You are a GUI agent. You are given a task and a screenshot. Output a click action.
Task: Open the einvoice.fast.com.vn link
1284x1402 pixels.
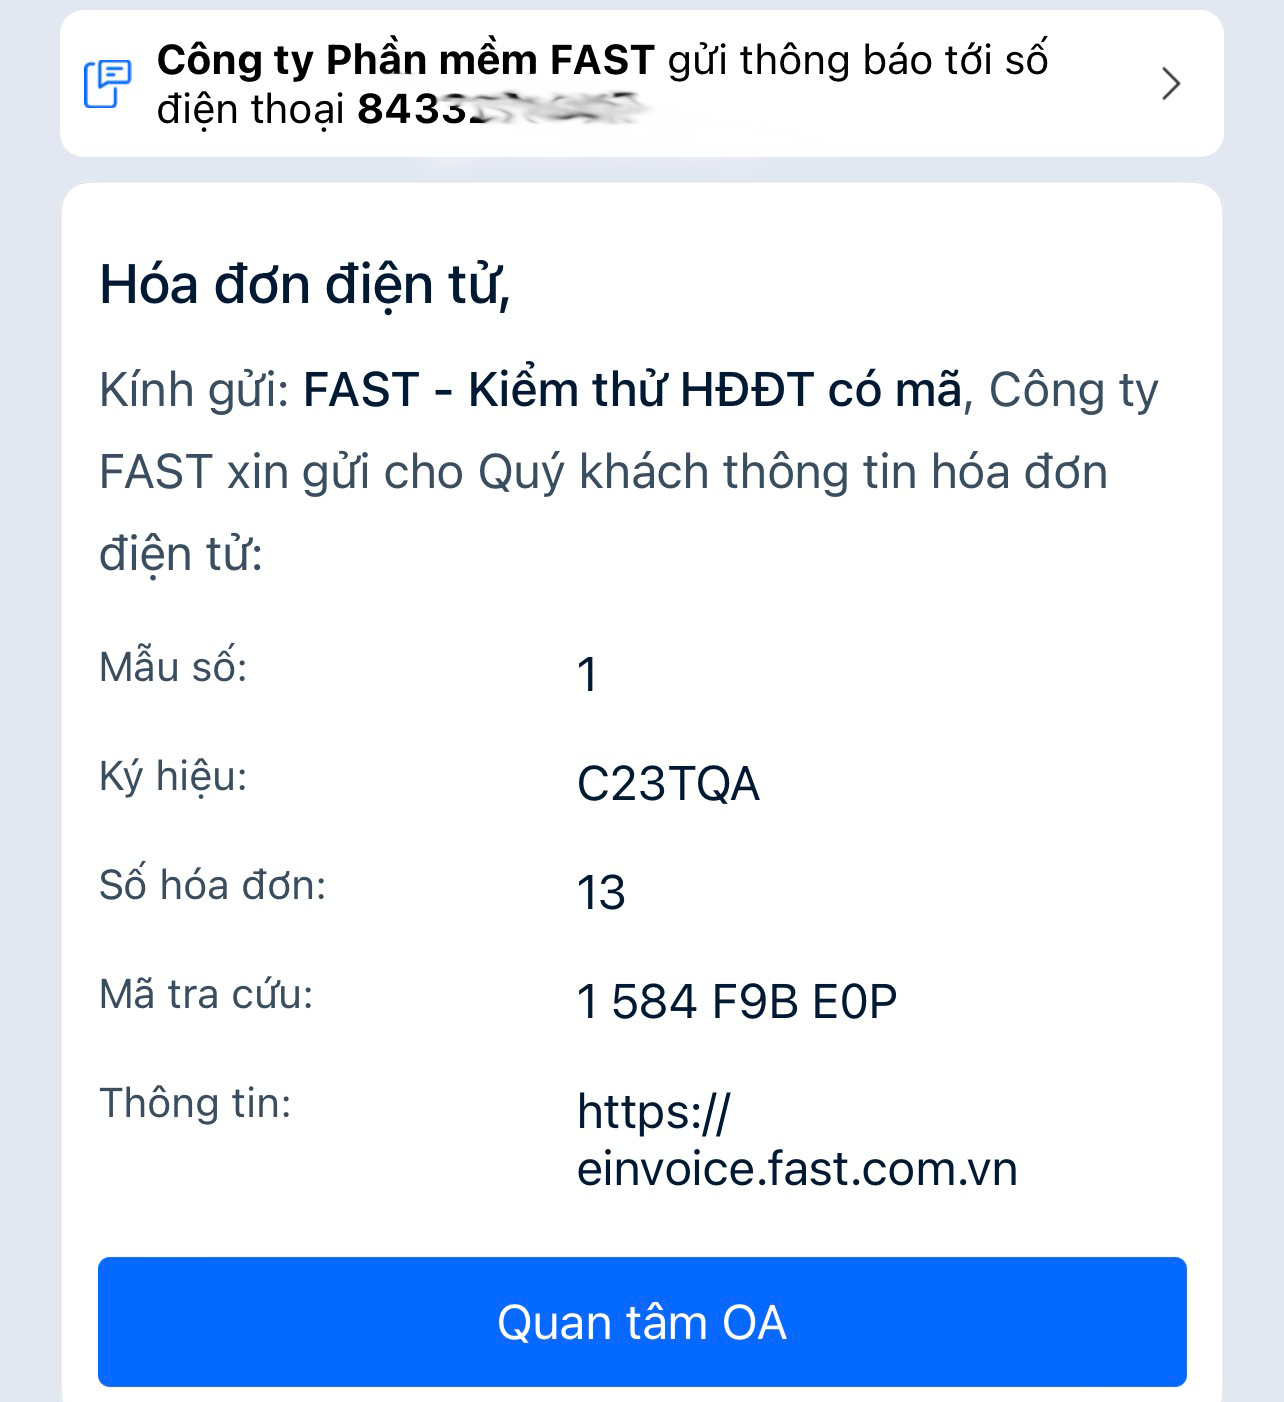point(797,1169)
